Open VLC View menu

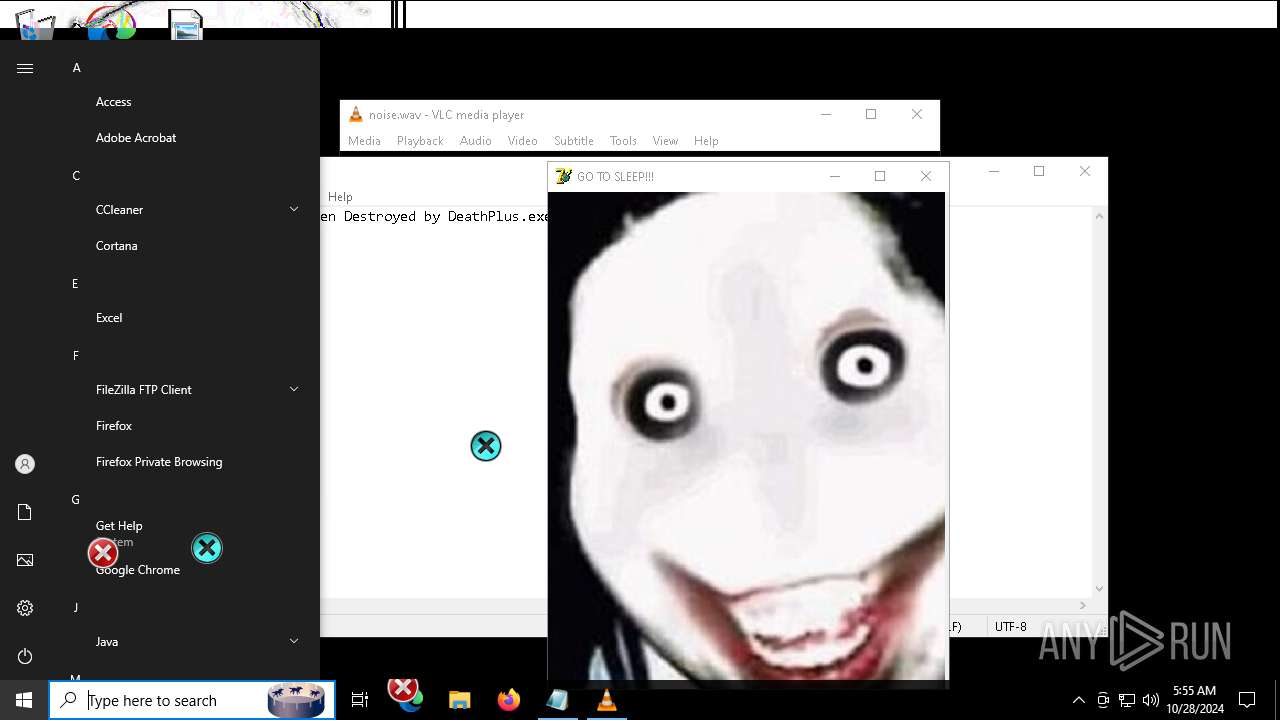pos(665,141)
